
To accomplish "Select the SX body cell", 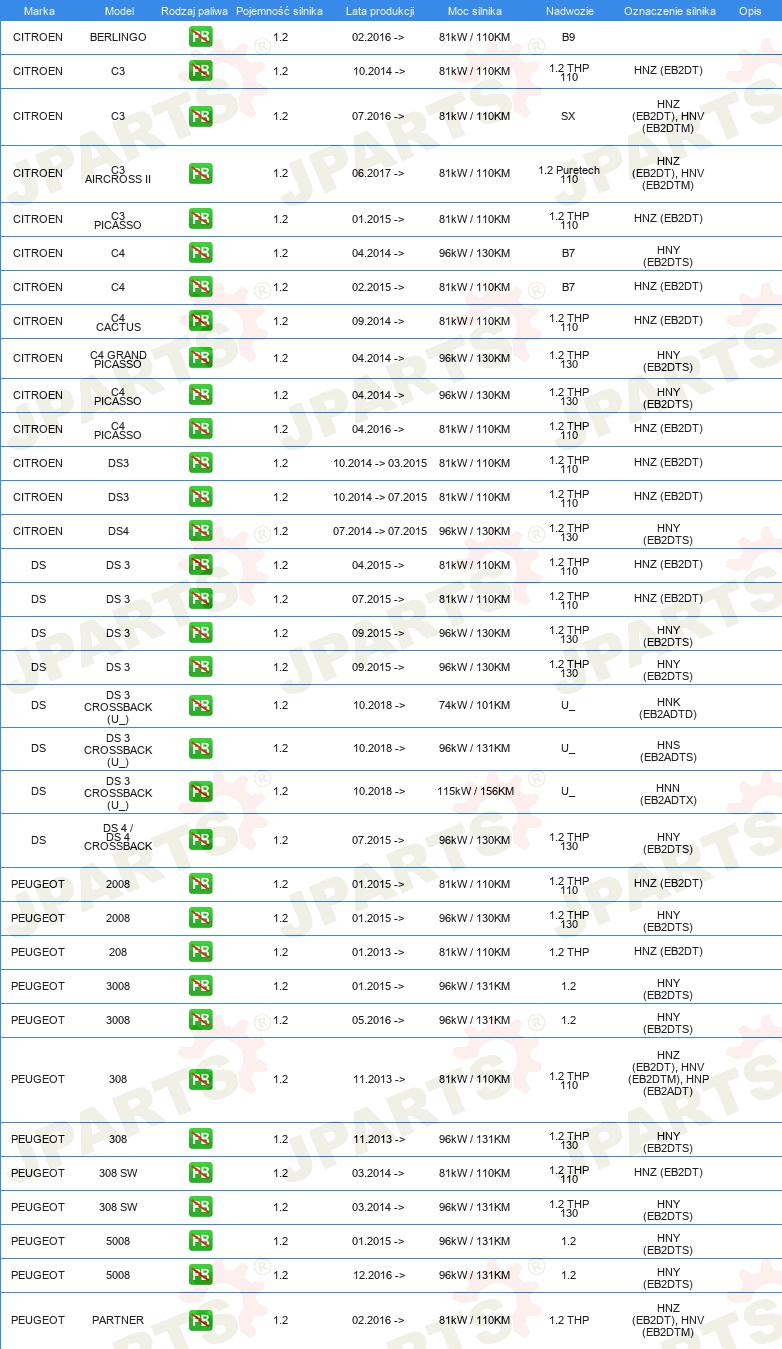I will 568,117.
